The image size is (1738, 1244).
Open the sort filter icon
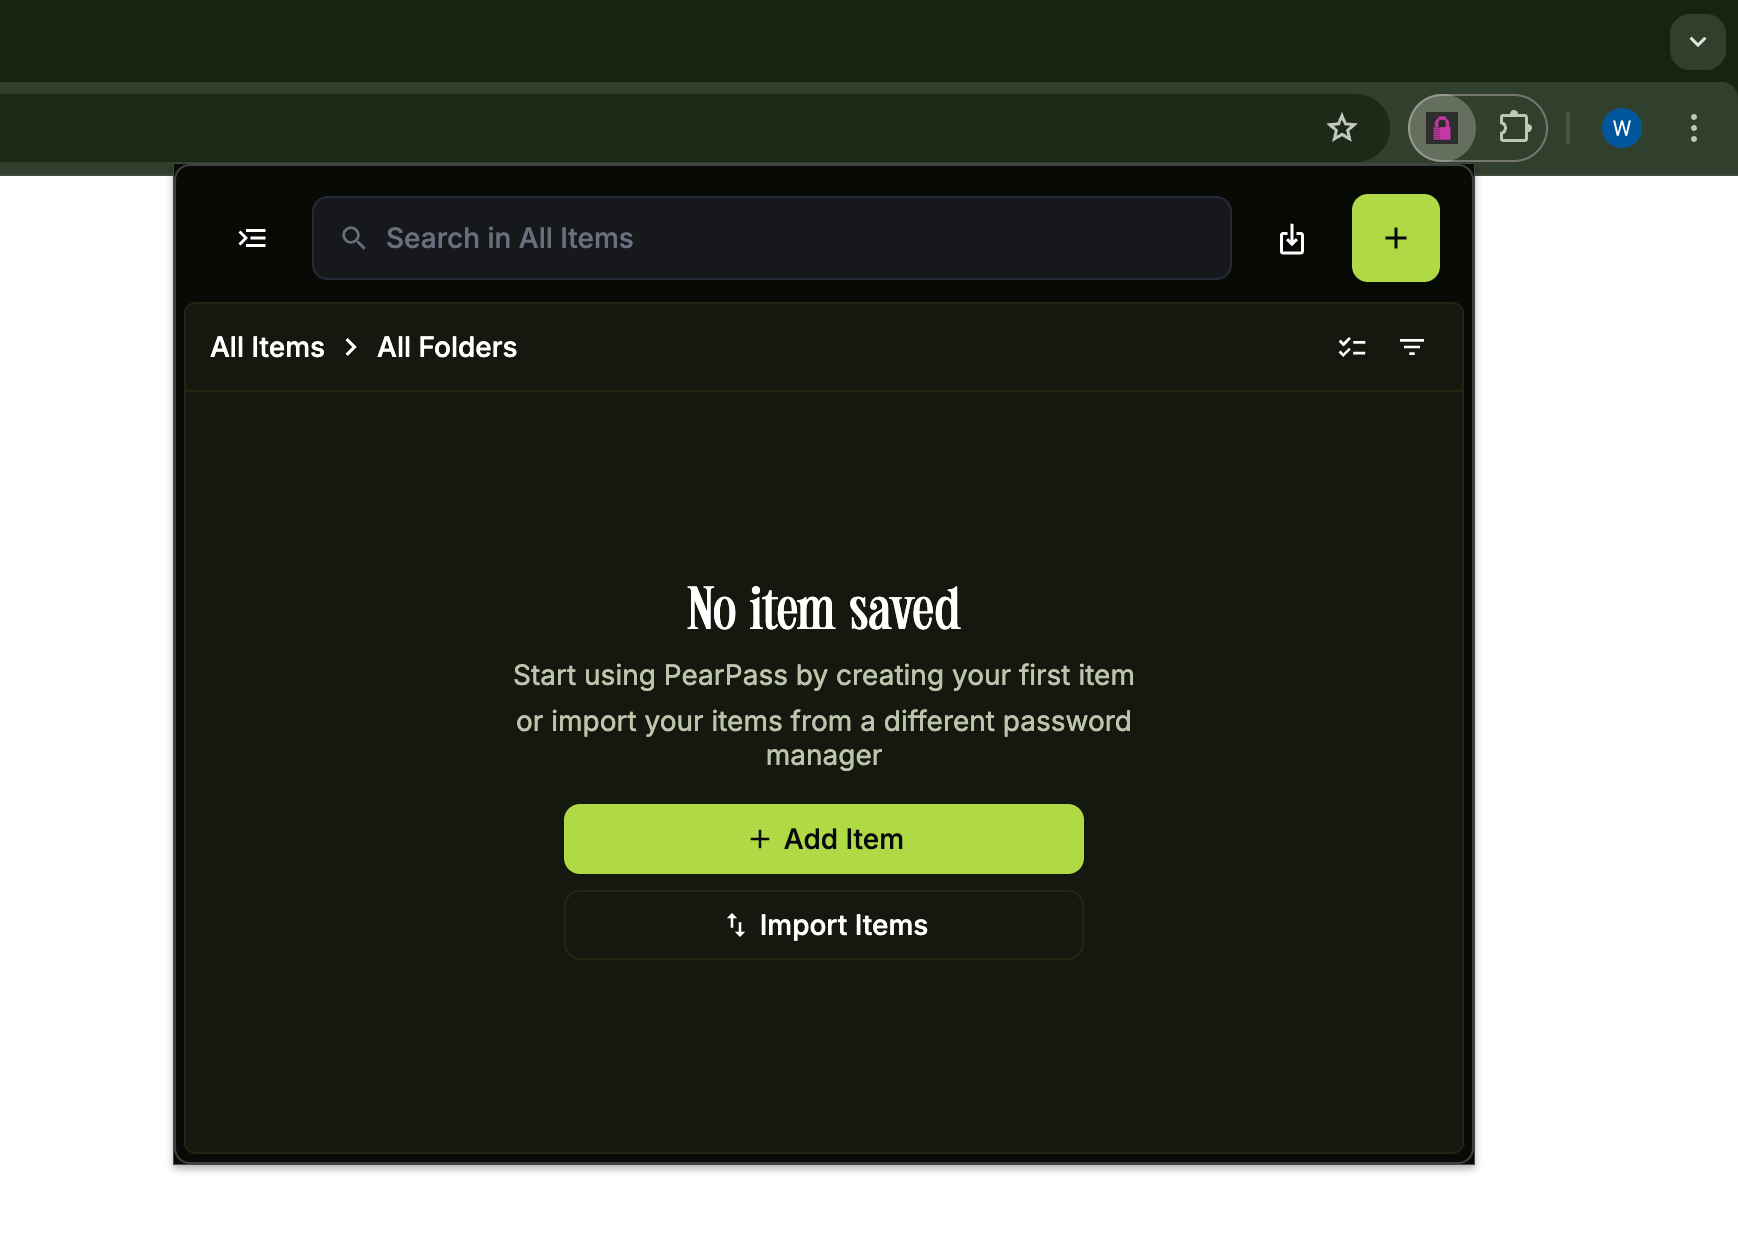pos(1412,347)
